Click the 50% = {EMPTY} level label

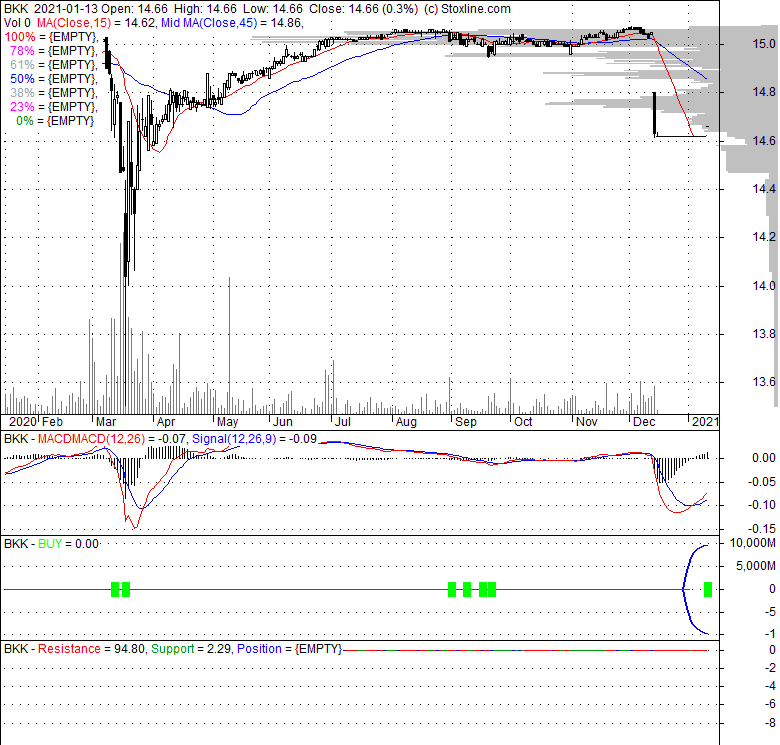[x=54, y=79]
